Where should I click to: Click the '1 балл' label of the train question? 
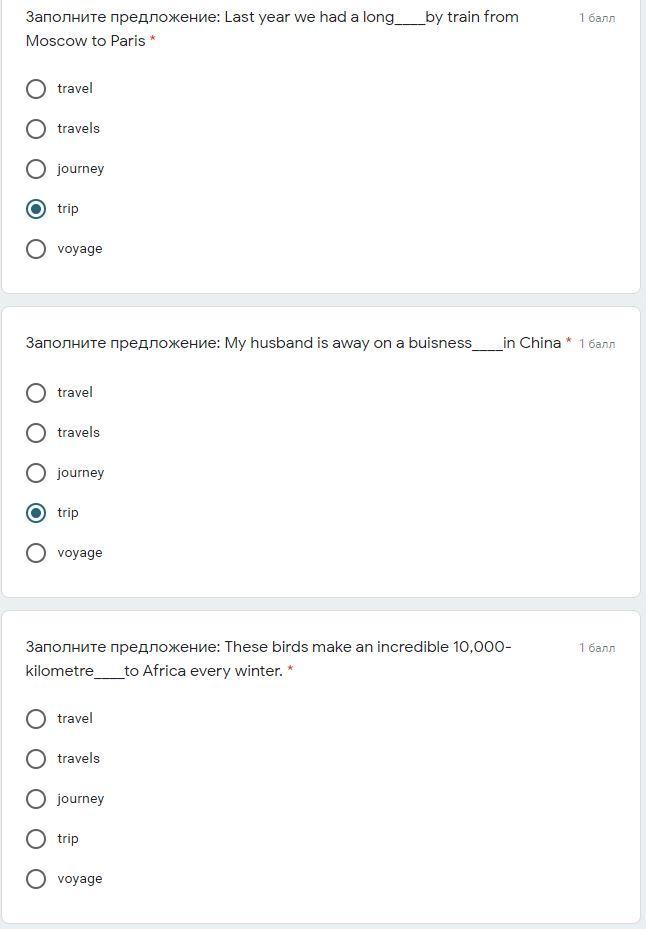pyautogui.click(x=597, y=18)
